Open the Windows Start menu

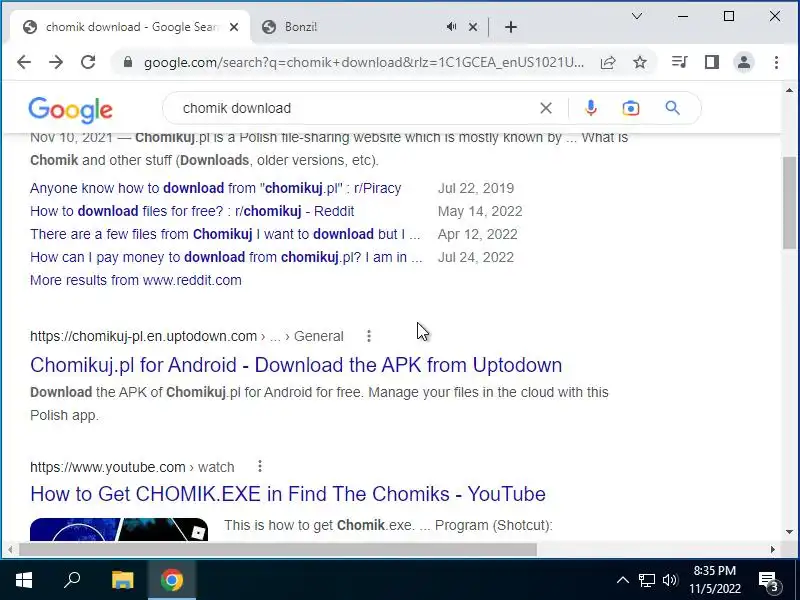24,580
